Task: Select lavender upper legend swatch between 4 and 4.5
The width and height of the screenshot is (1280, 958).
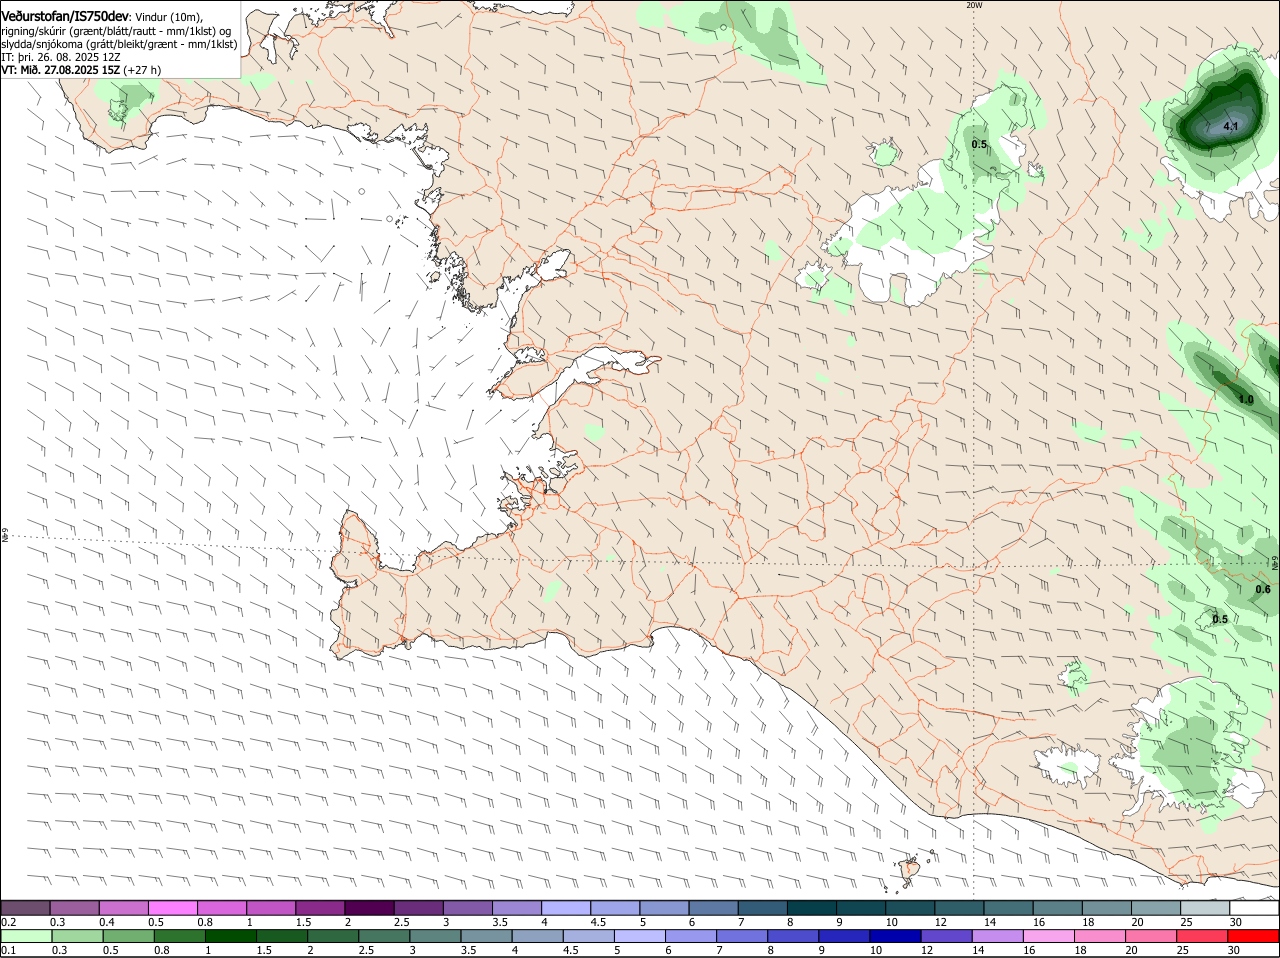Action: (565, 907)
